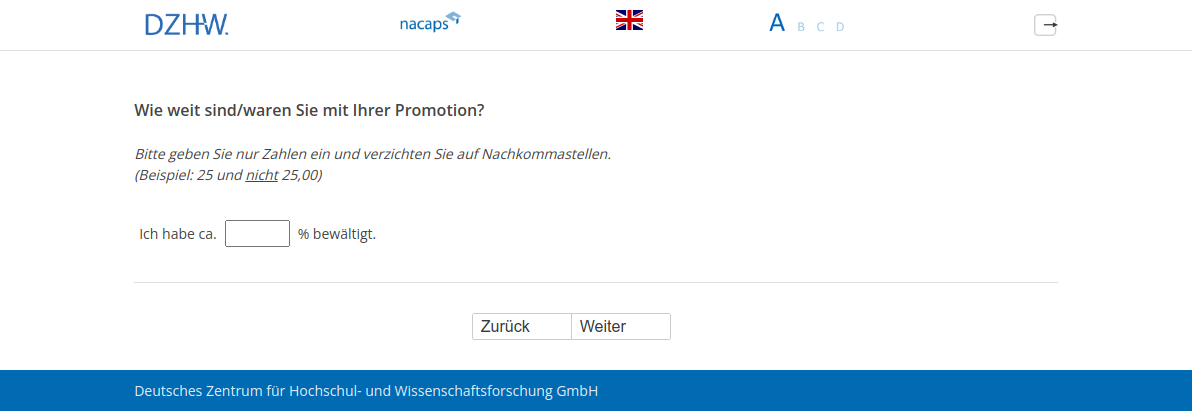Click the 'Bitte geben Sie nur Zahlen' hint

point(372,154)
